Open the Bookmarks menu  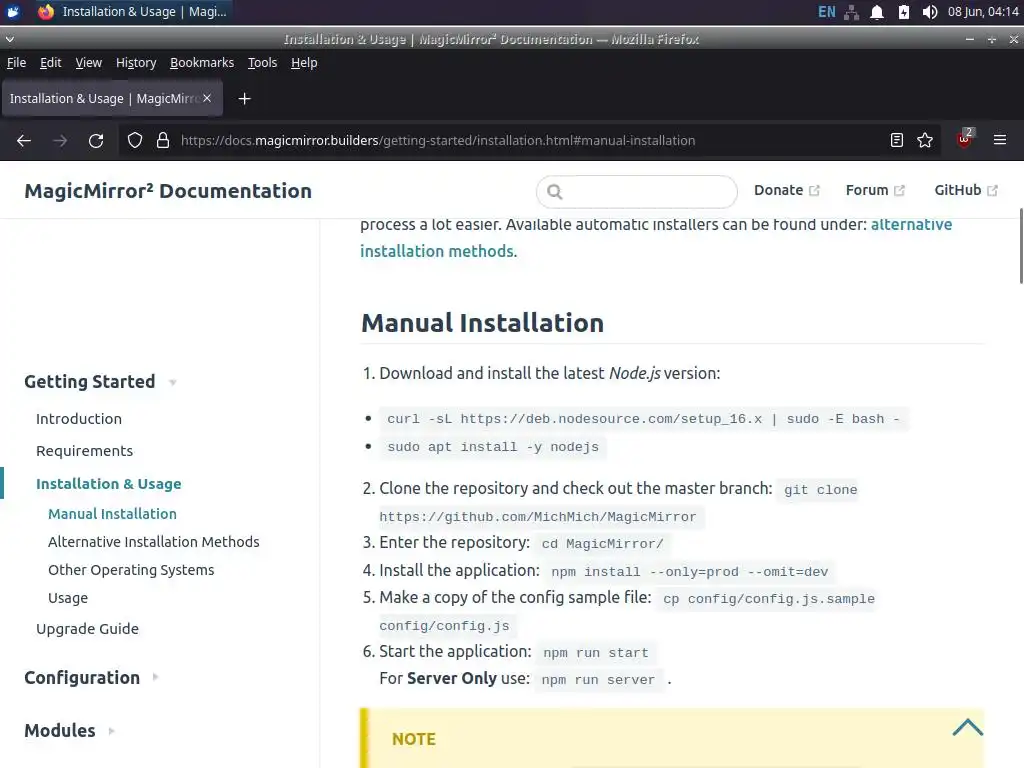click(x=202, y=62)
